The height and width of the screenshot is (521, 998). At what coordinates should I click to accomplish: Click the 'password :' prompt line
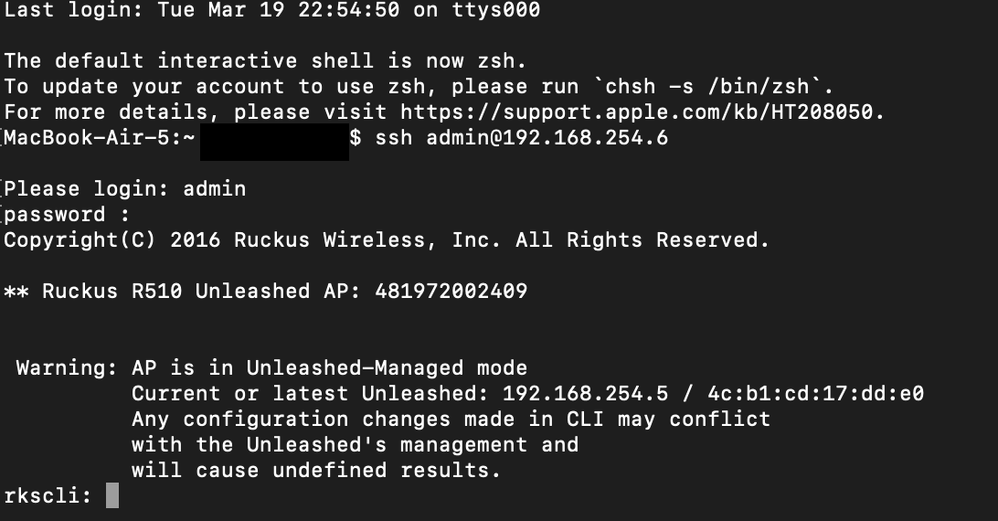[x=67, y=214]
